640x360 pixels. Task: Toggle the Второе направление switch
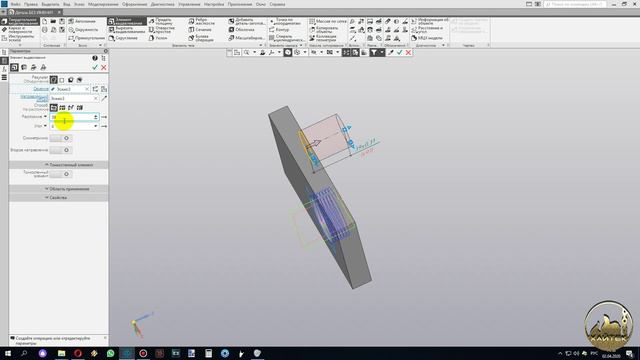[61, 150]
